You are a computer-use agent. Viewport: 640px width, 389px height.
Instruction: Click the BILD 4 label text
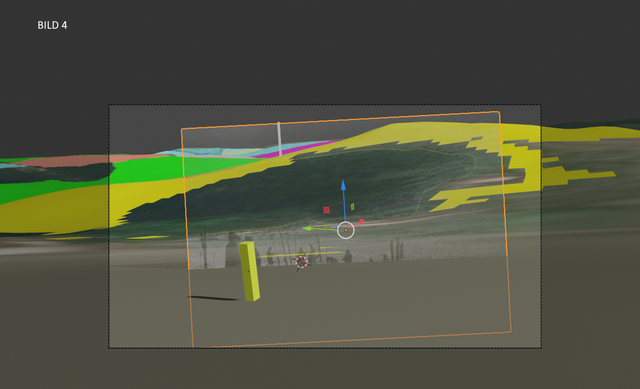(x=52, y=25)
